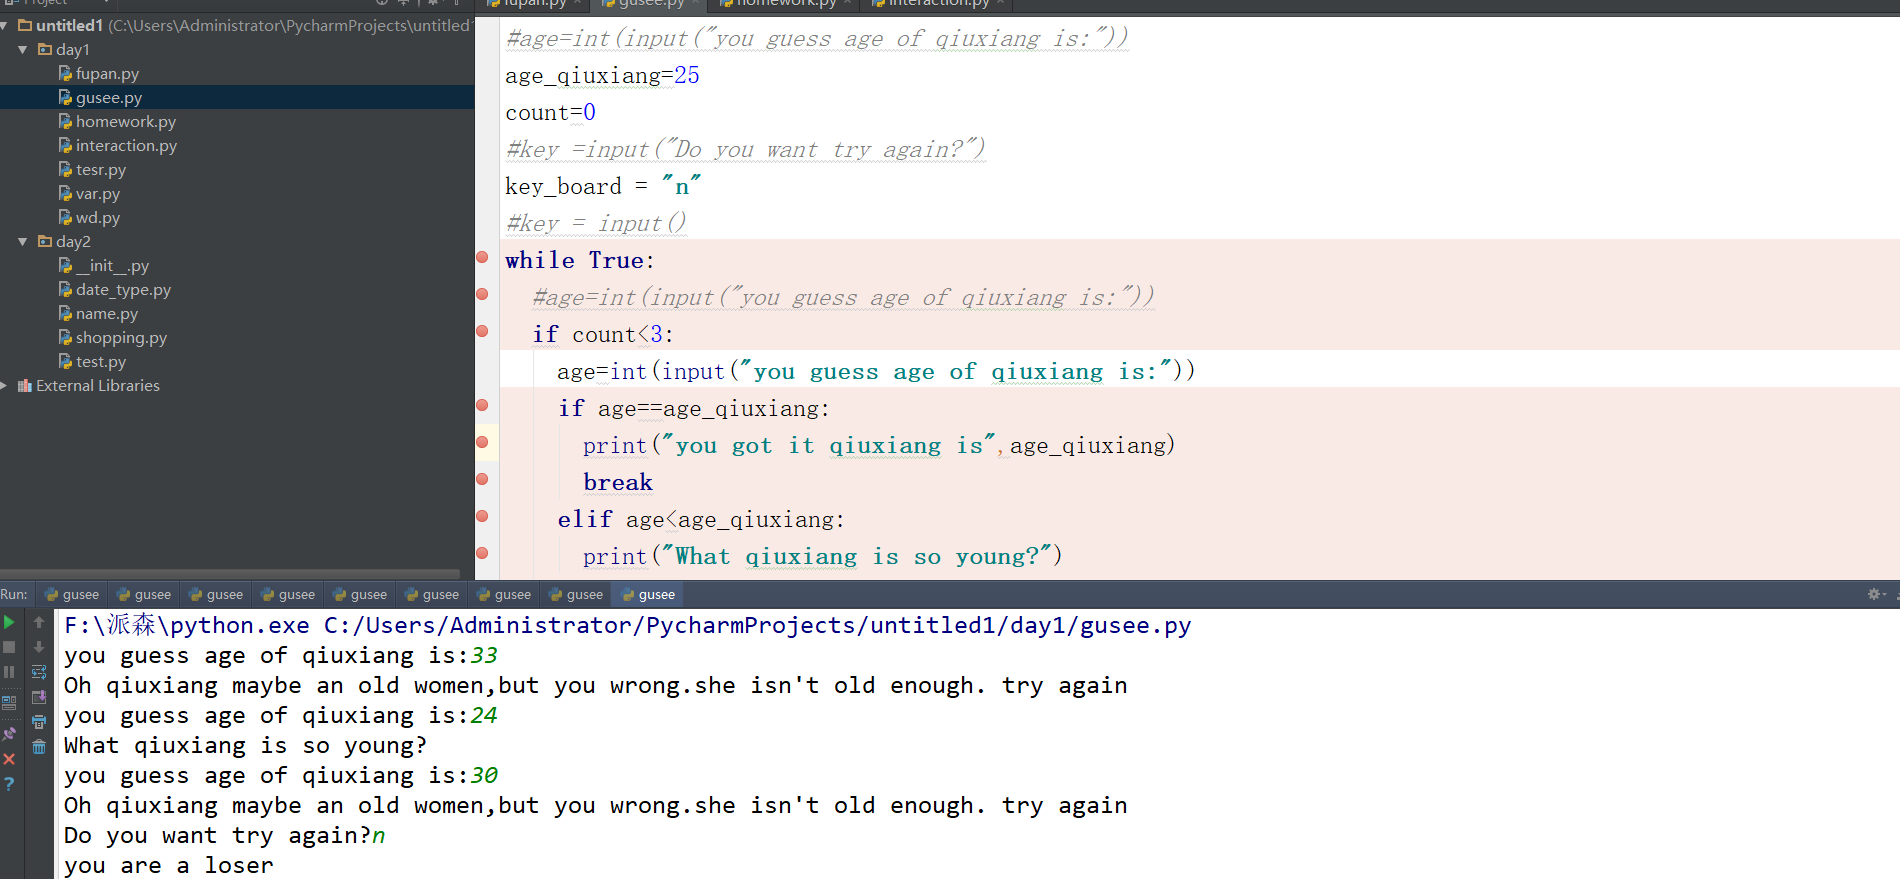
Task: Open shopping.py under day2
Action: [121, 337]
